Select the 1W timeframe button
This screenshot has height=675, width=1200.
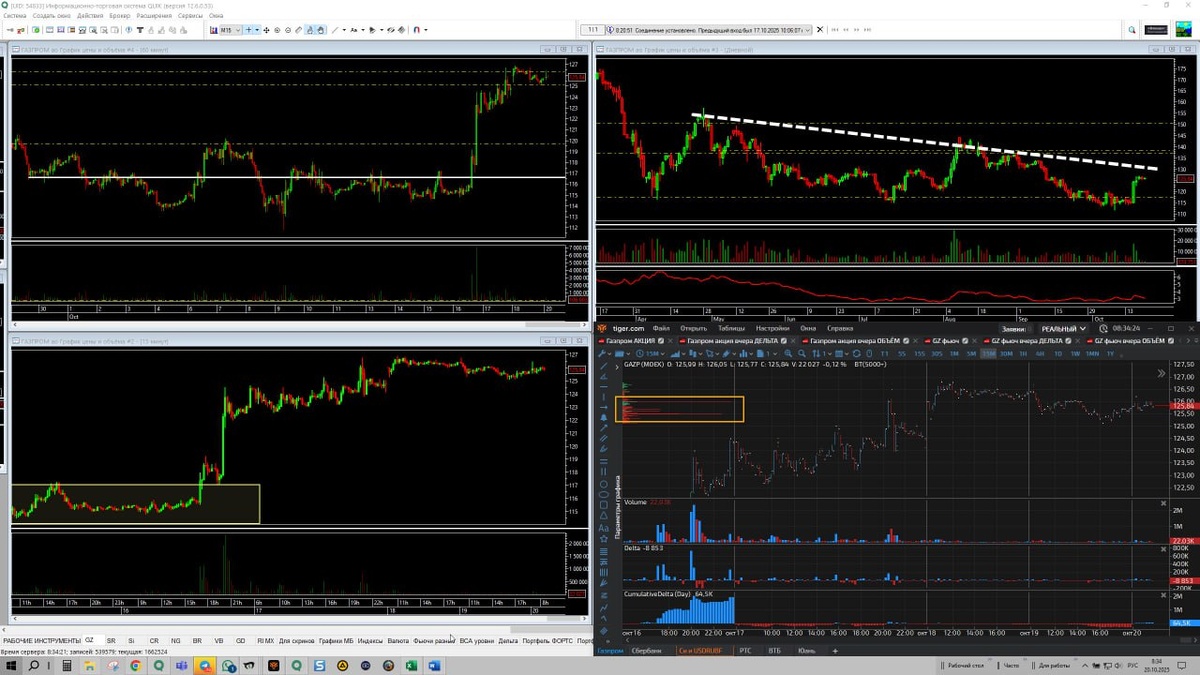click(x=1075, y=354)
